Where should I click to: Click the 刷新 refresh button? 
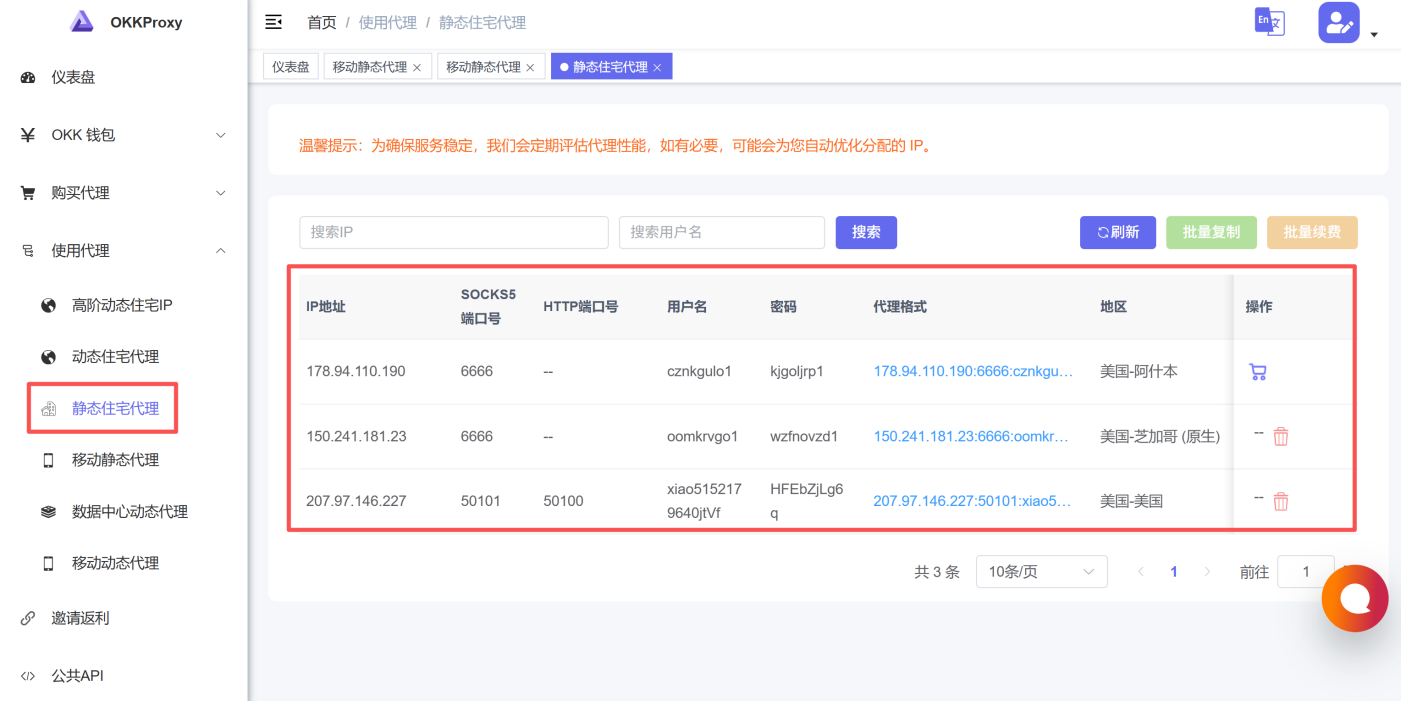tap(1118, 232)
